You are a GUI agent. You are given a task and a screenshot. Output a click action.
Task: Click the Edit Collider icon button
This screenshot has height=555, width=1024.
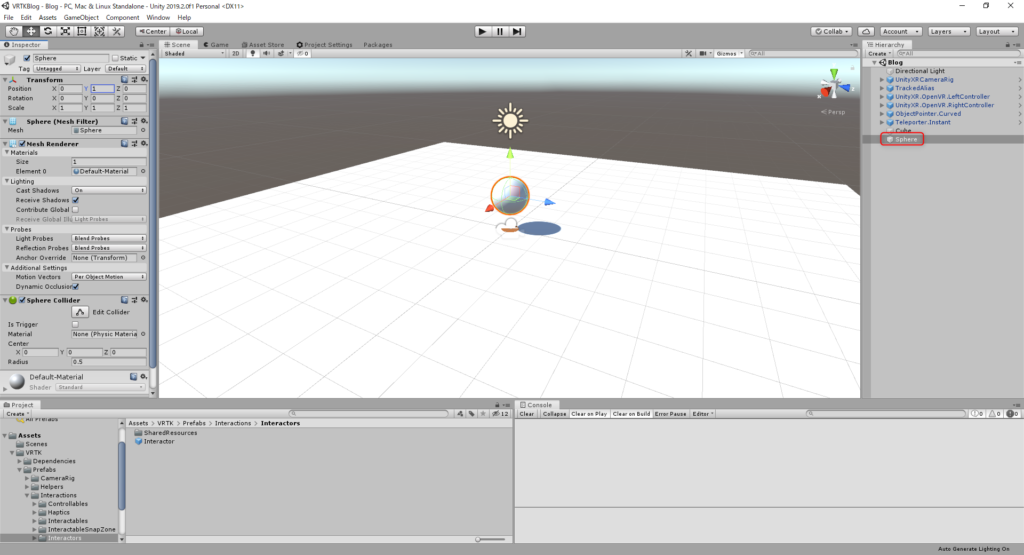[80, 312]
